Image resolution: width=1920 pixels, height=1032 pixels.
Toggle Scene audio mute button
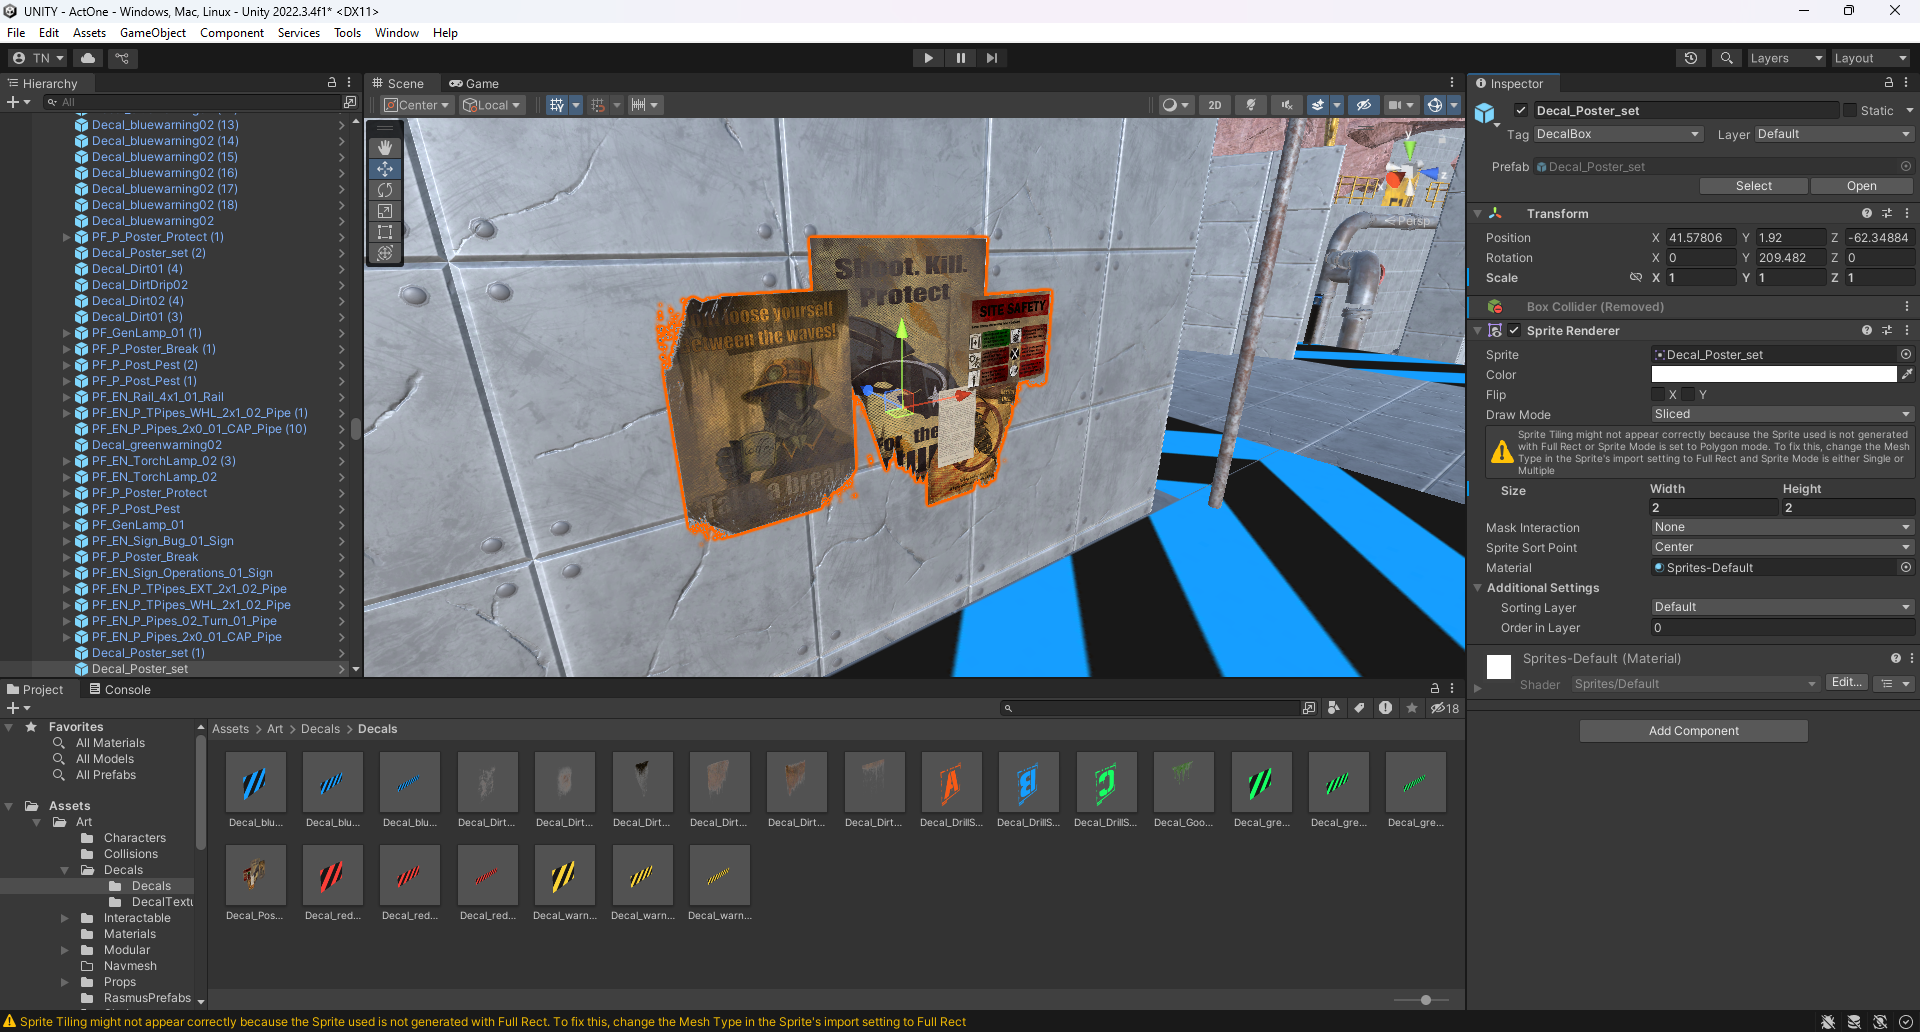[x=1287, y=105]
